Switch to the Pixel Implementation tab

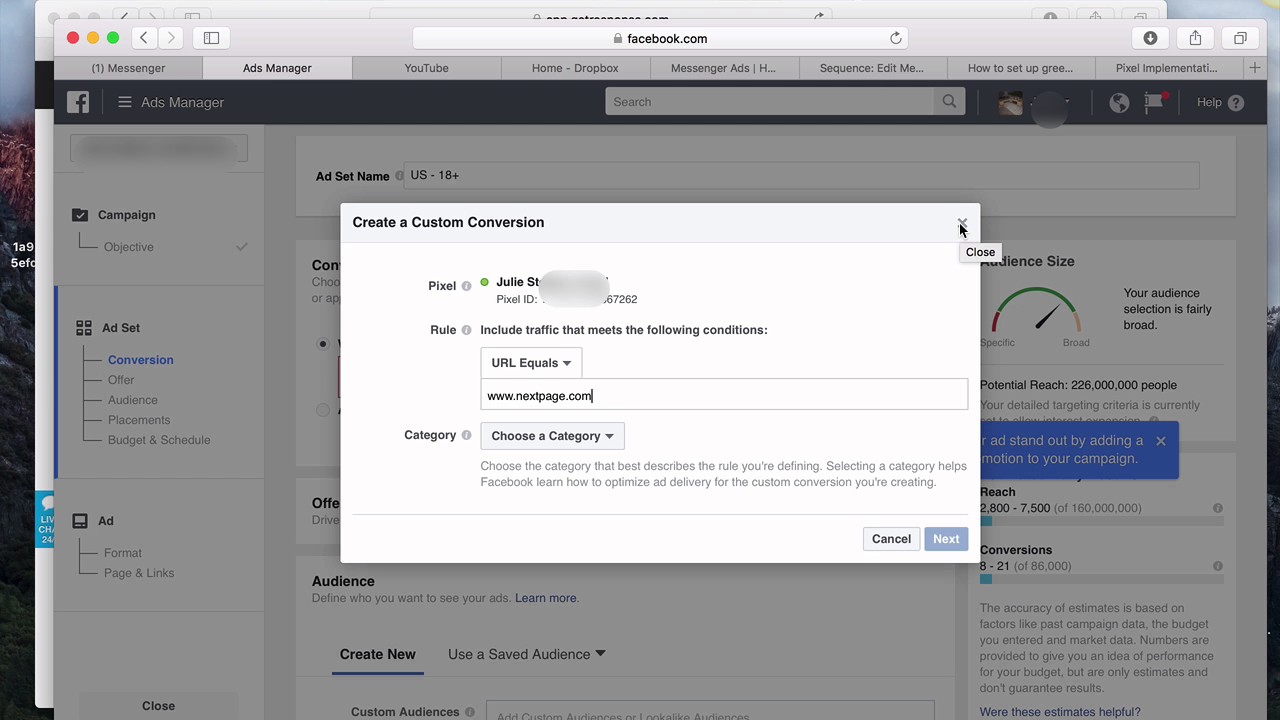point(1166,68)
